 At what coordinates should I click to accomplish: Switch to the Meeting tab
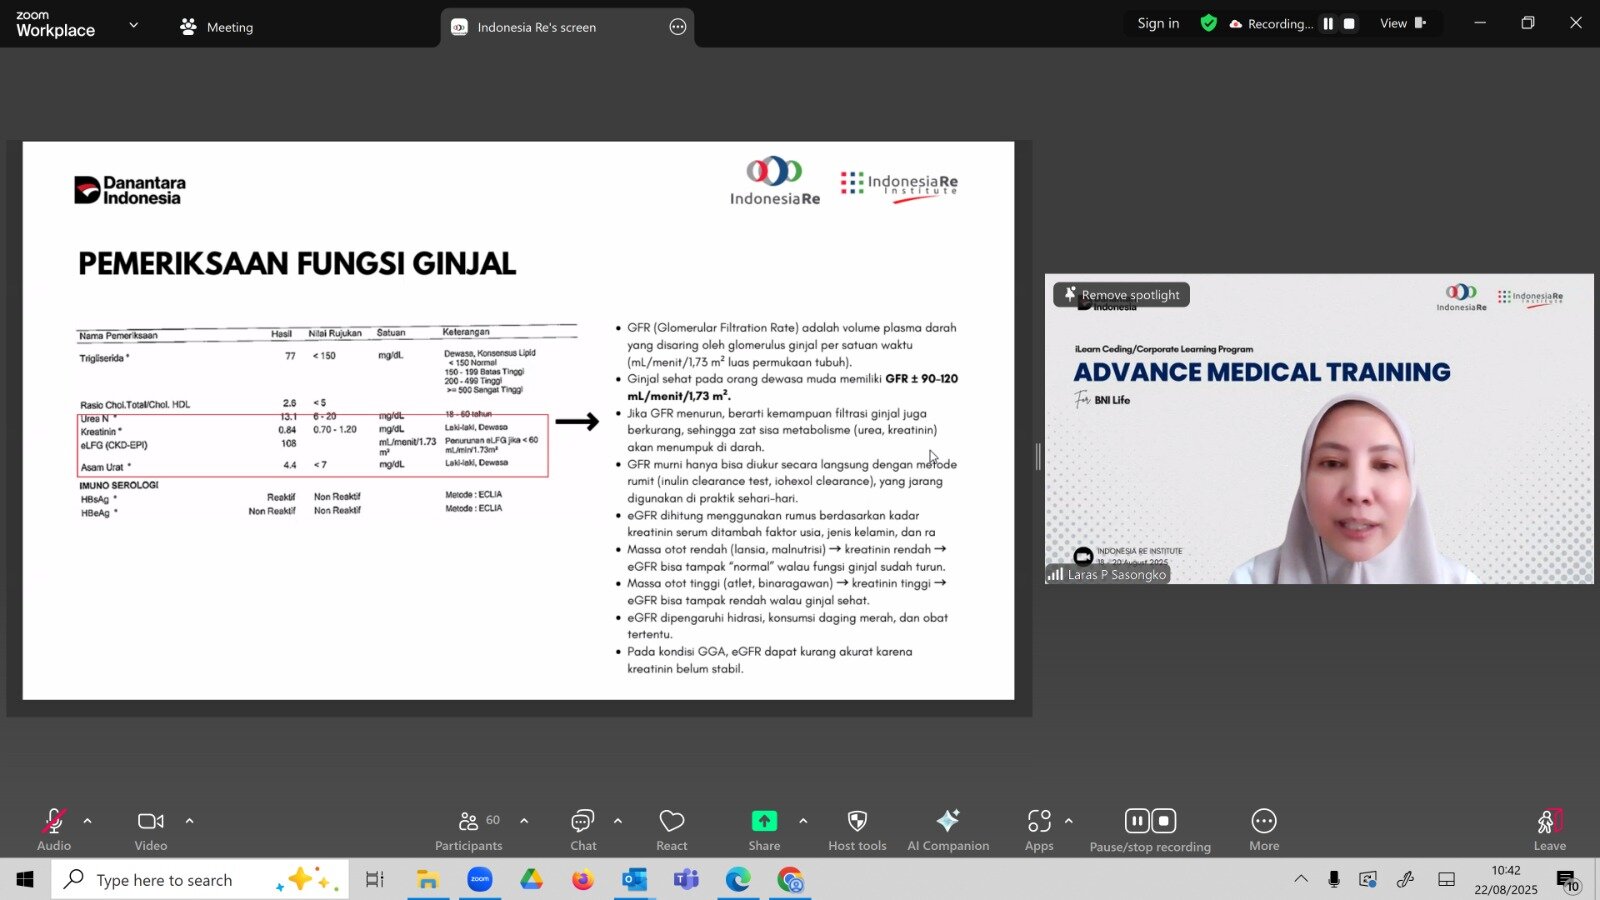[217, 27]
